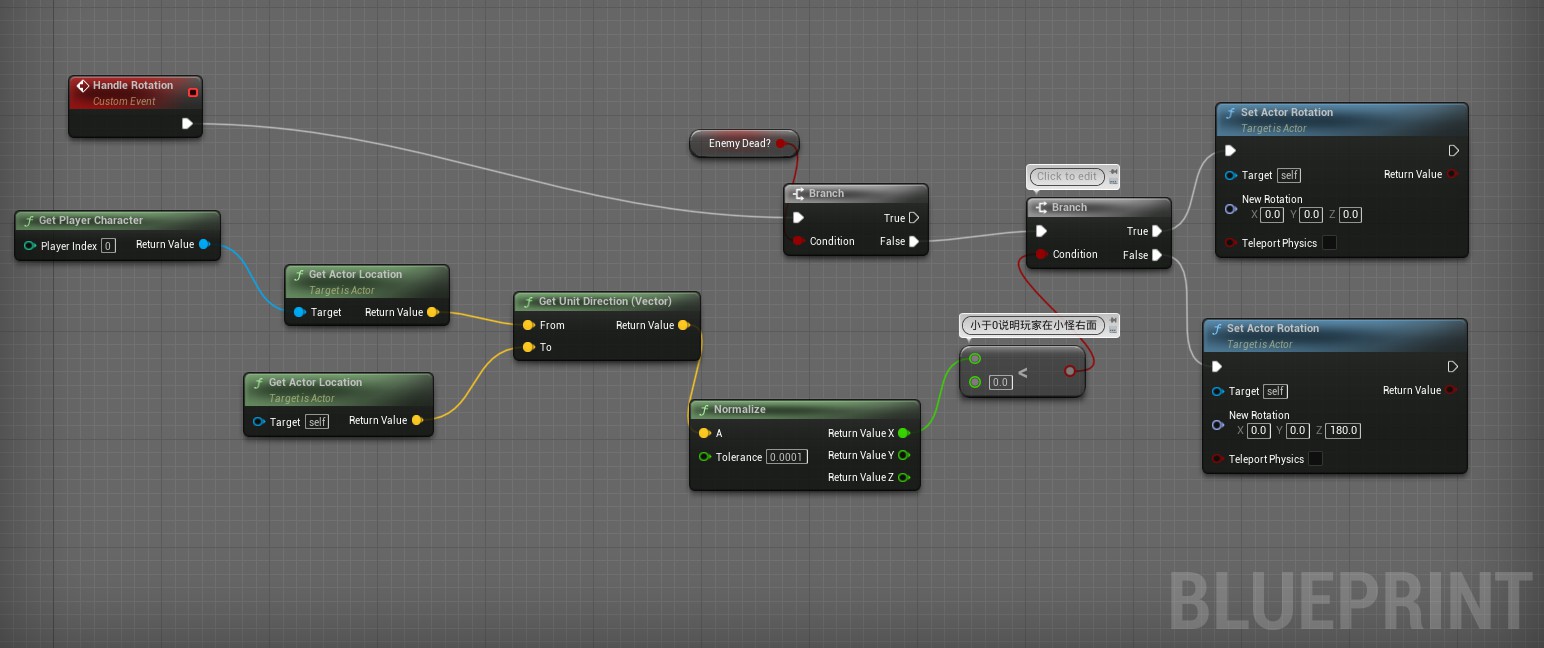Image resolution: width=1544 pixels, height=648 pixels.
Task: Click Normalize's Return Value Y pin
Action: click(x=904, y=455)
